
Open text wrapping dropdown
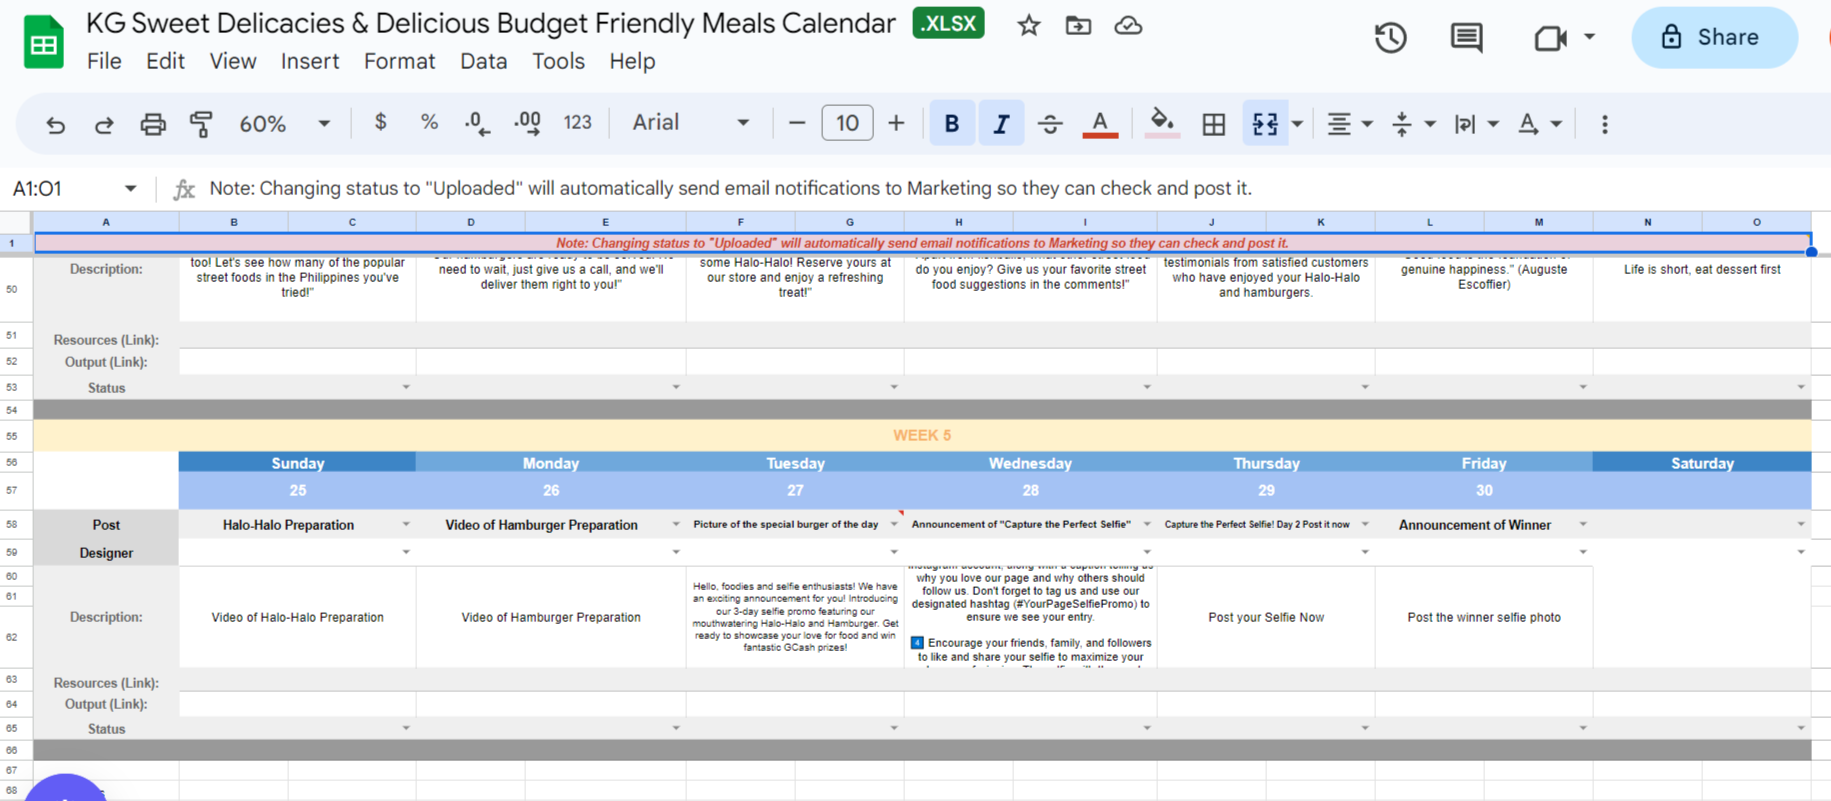(1476, 124)
